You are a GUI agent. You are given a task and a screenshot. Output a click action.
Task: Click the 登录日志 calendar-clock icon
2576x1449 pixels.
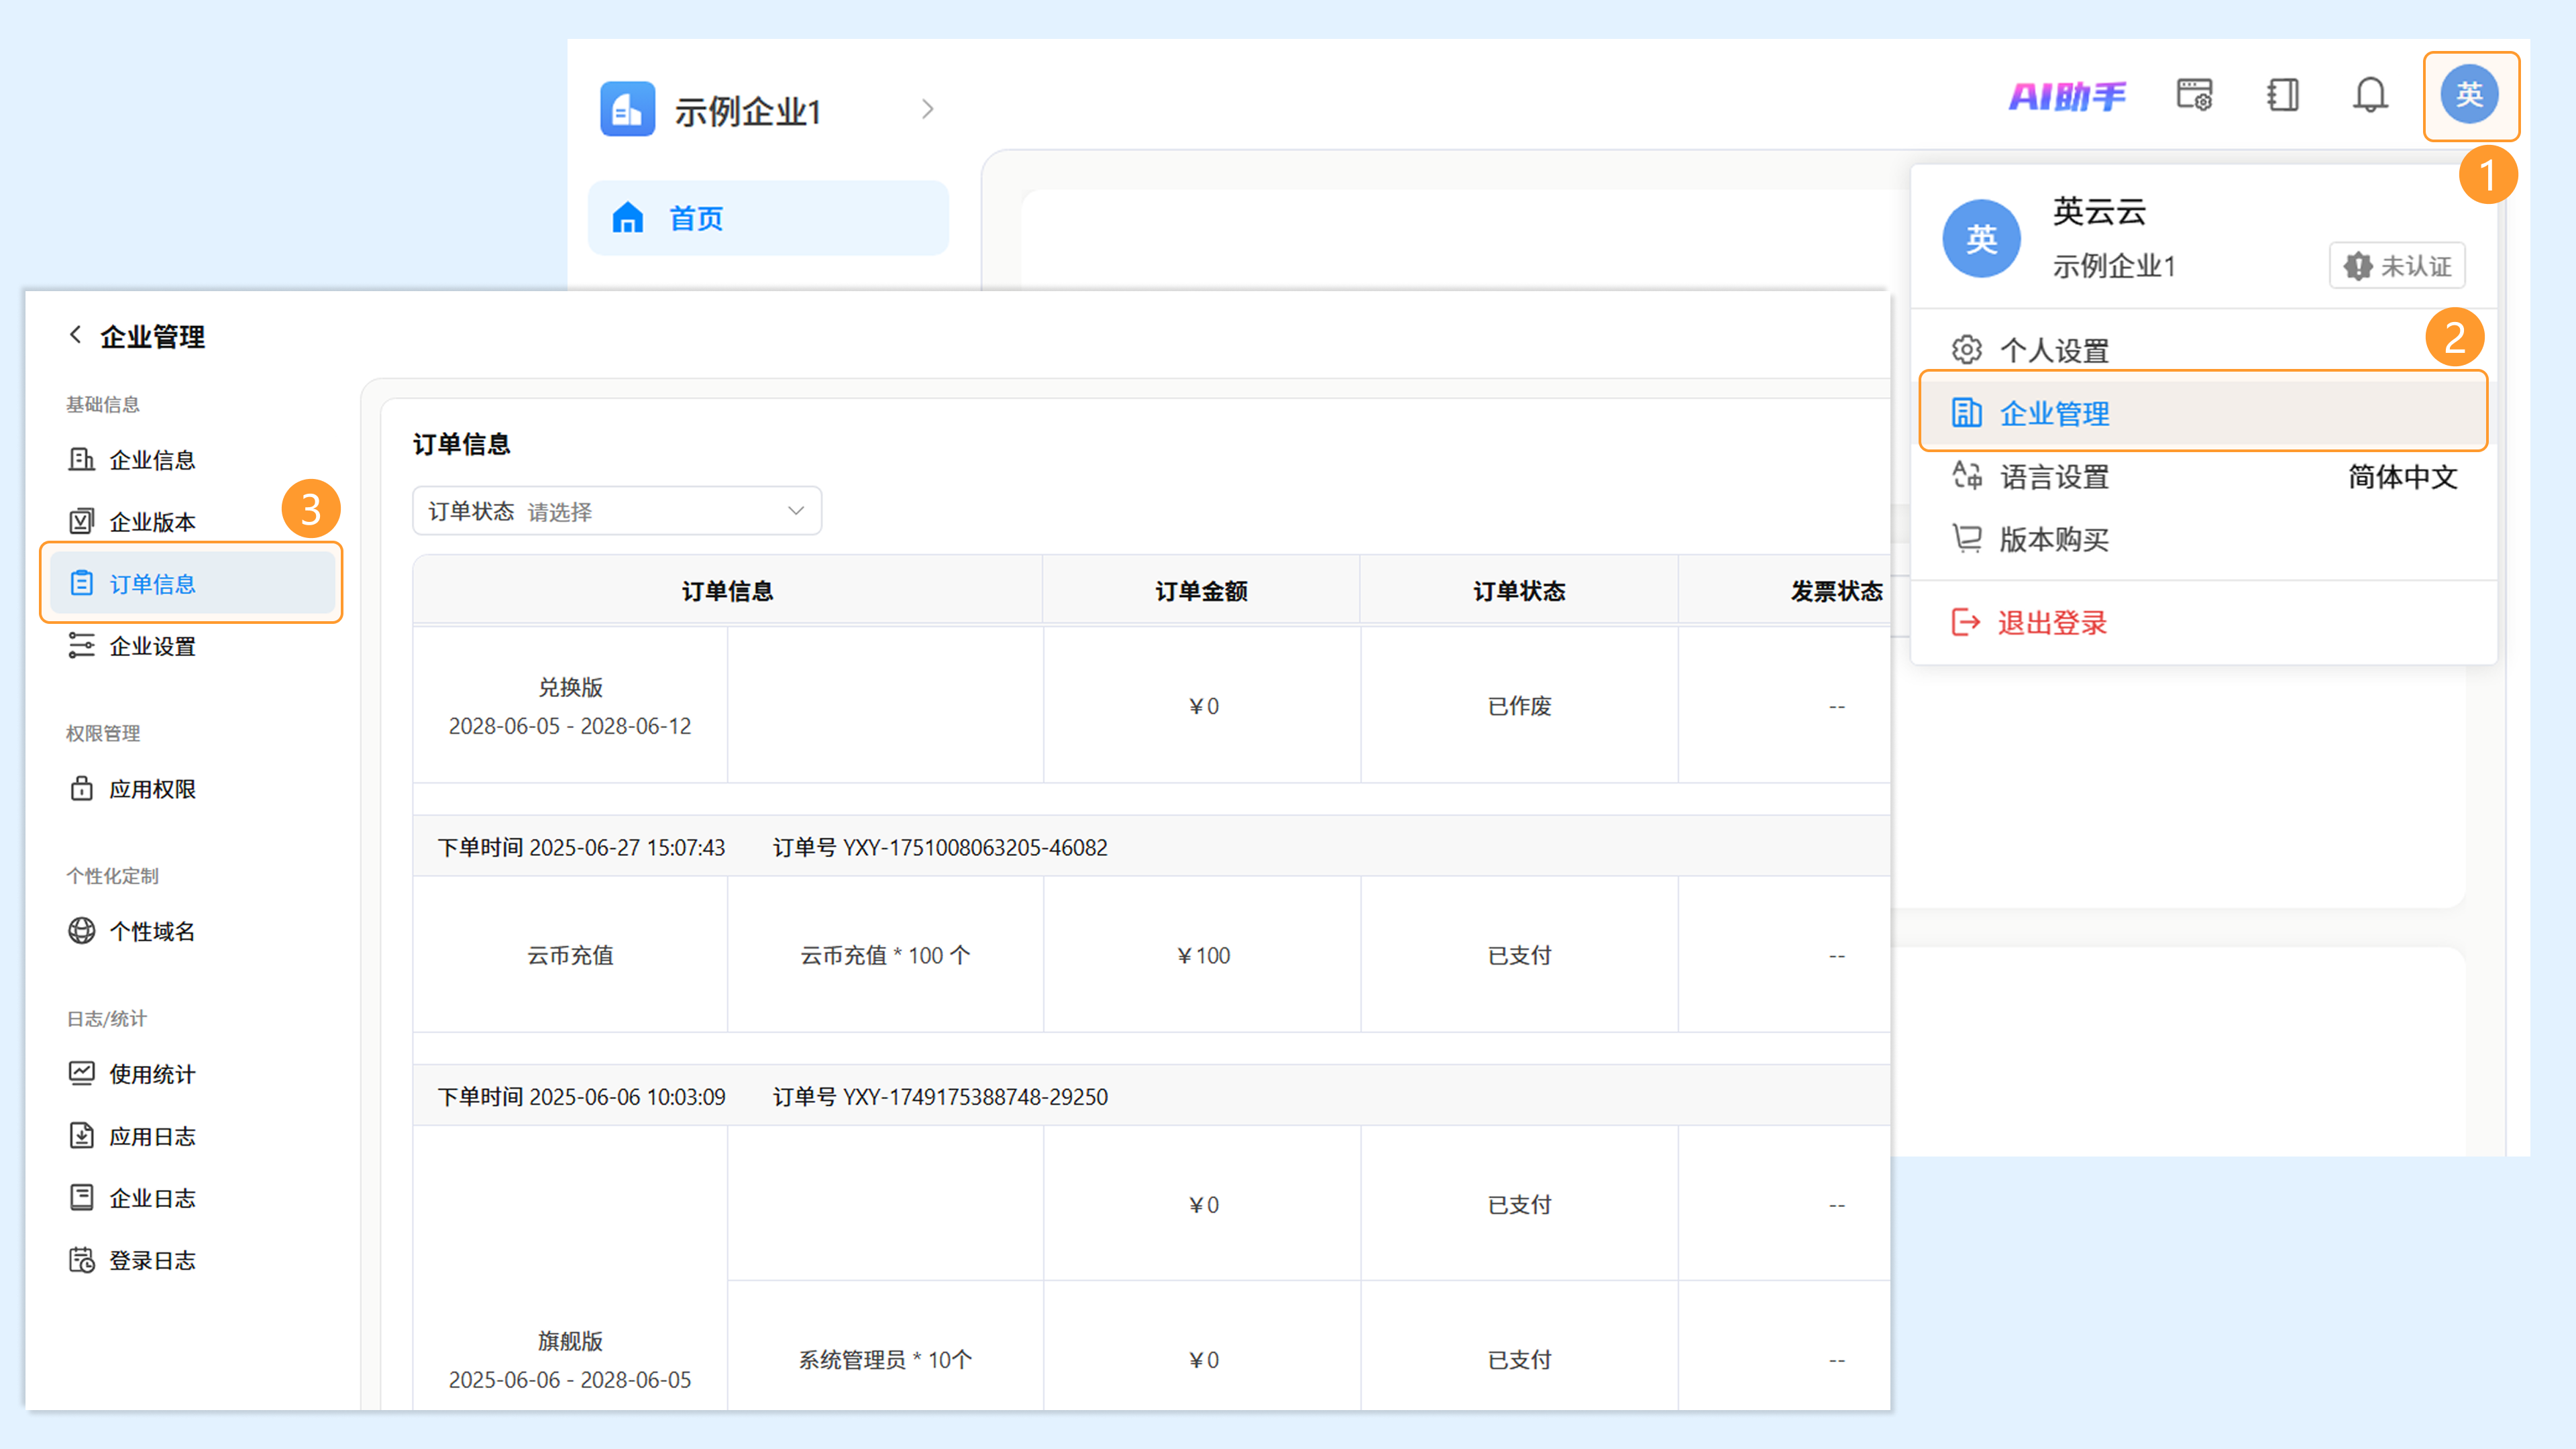coord(81,1259)
